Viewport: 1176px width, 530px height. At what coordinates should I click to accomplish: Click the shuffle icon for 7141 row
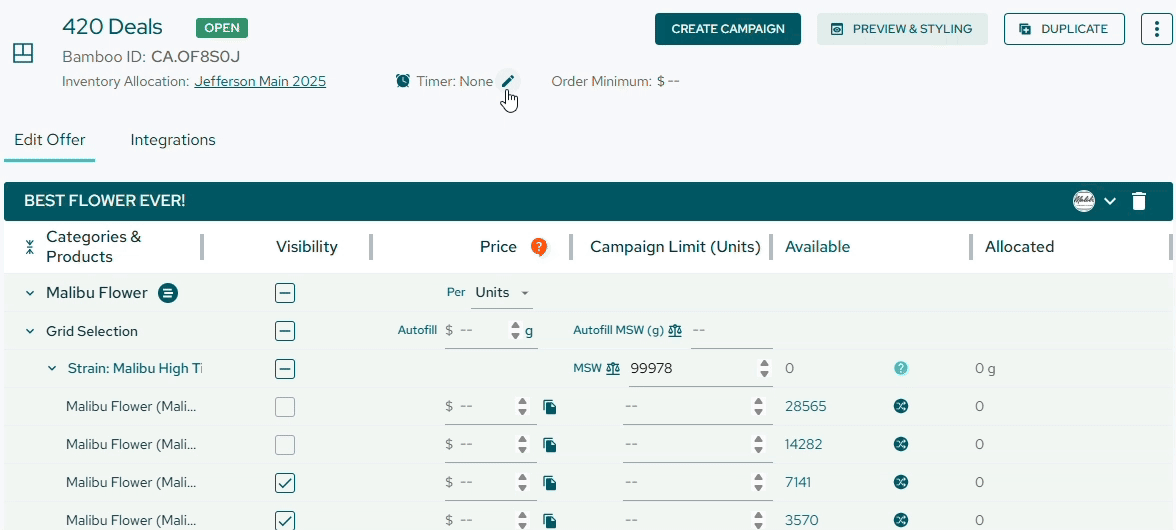901,482
